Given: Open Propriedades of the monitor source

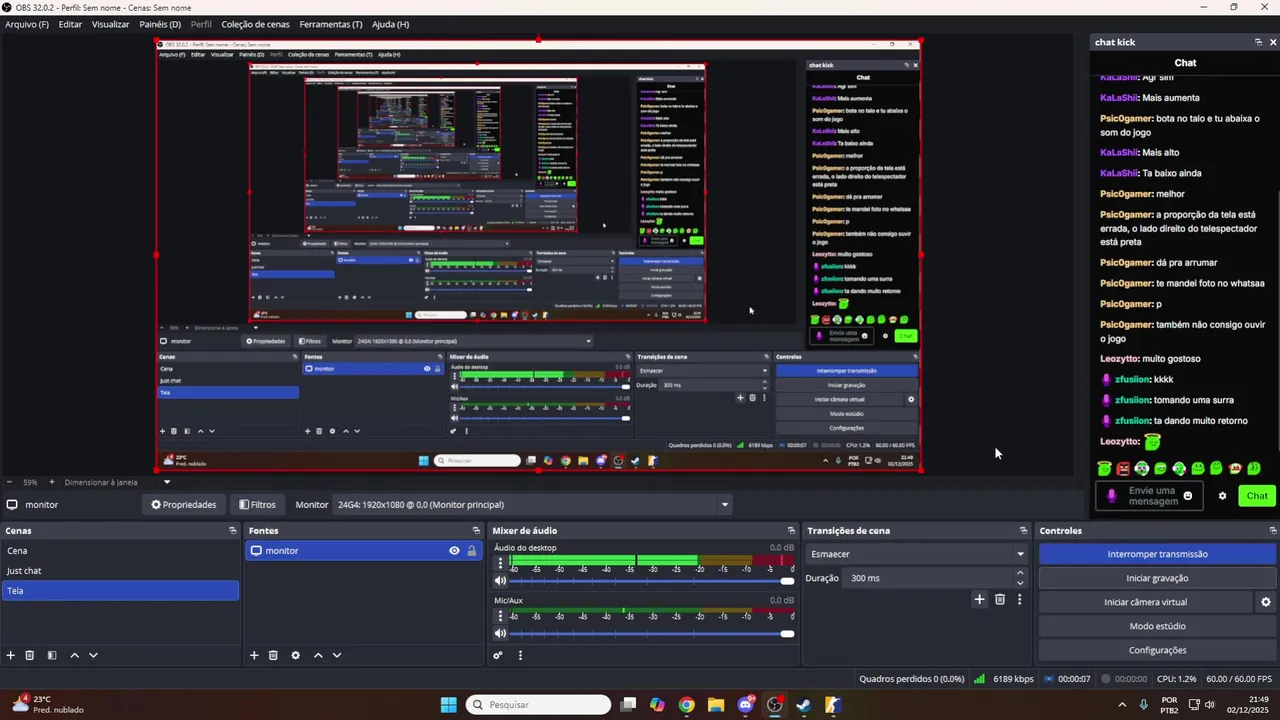Looking at the screenshot, I should click(x=183, y=505).
